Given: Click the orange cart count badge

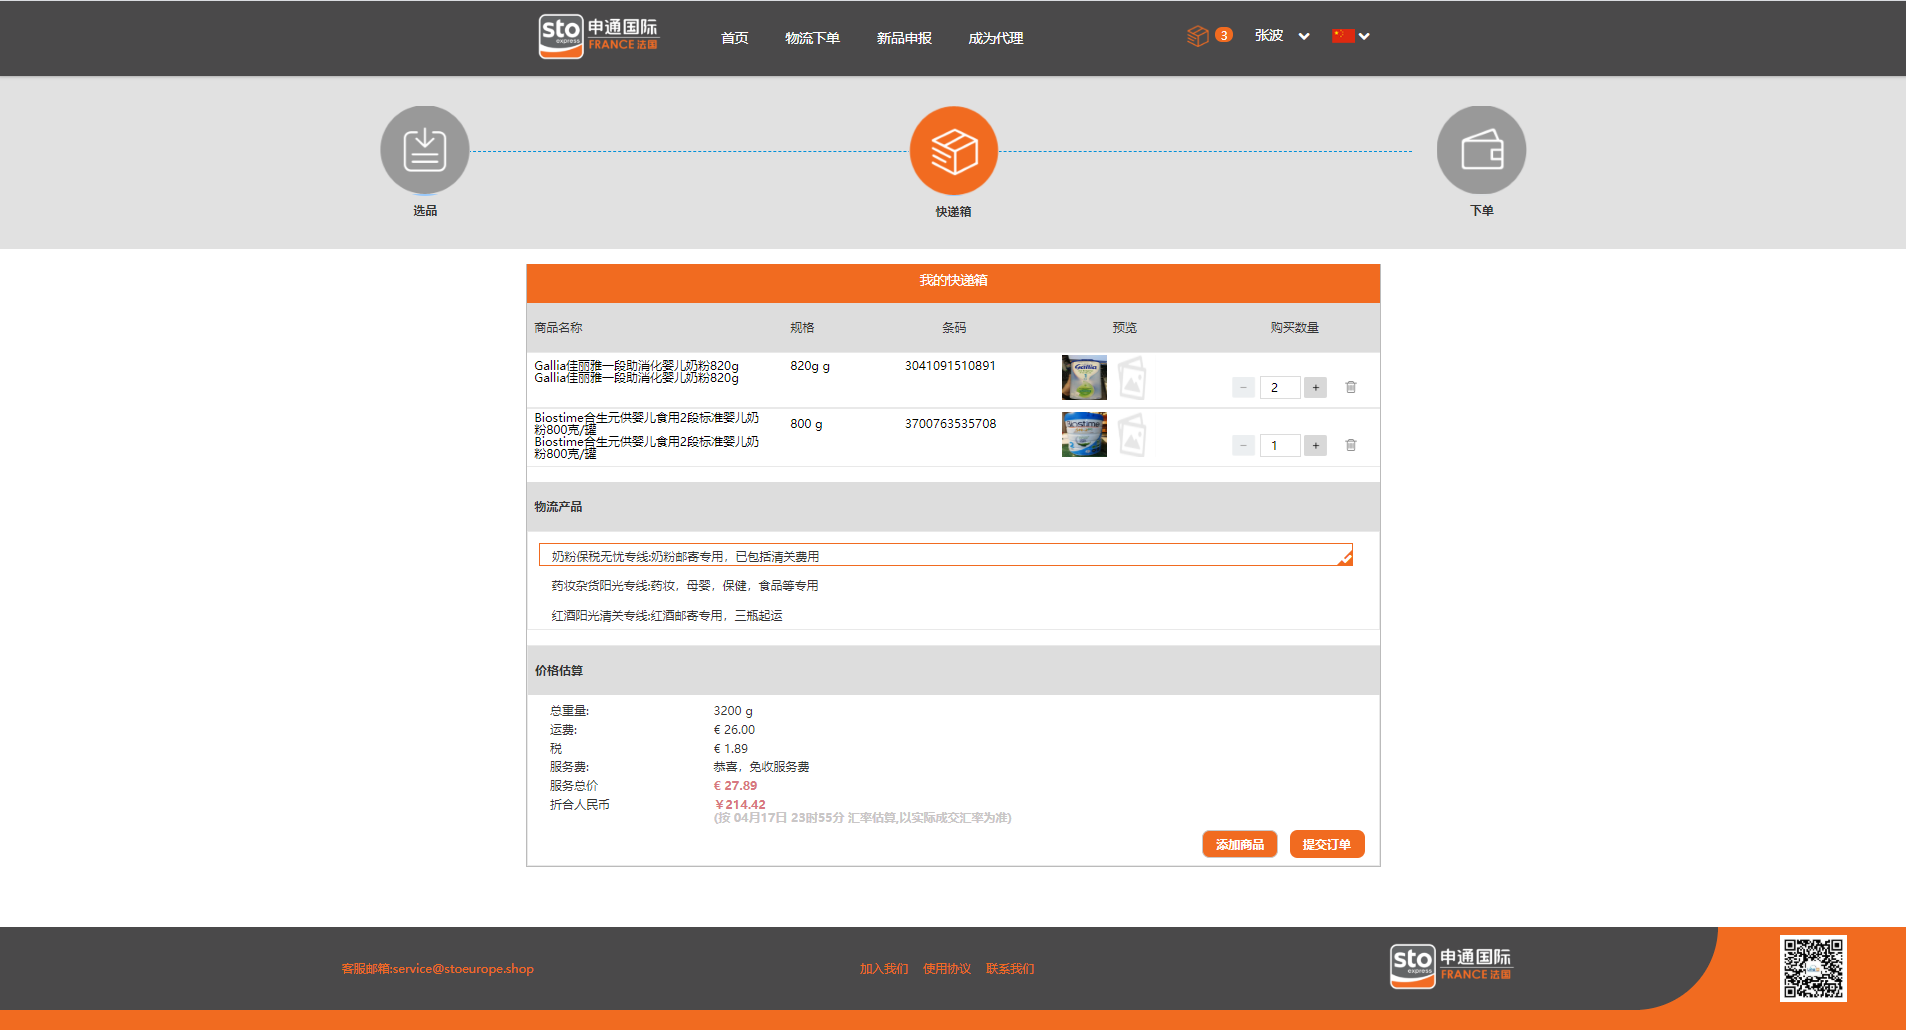Looking at the screenshot, I should 1223,35.
